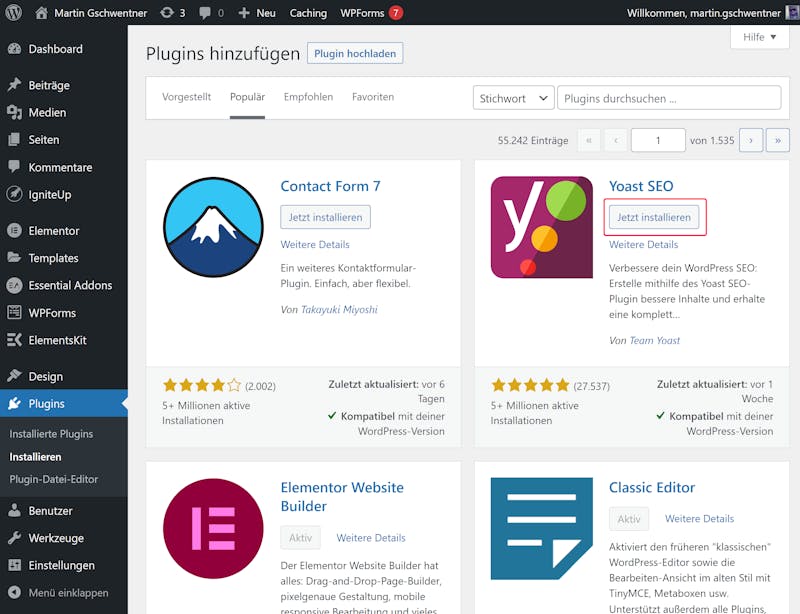
Task: Expand the Hilfe help panel
Action: pyautogui.click(x=760, y=37)
